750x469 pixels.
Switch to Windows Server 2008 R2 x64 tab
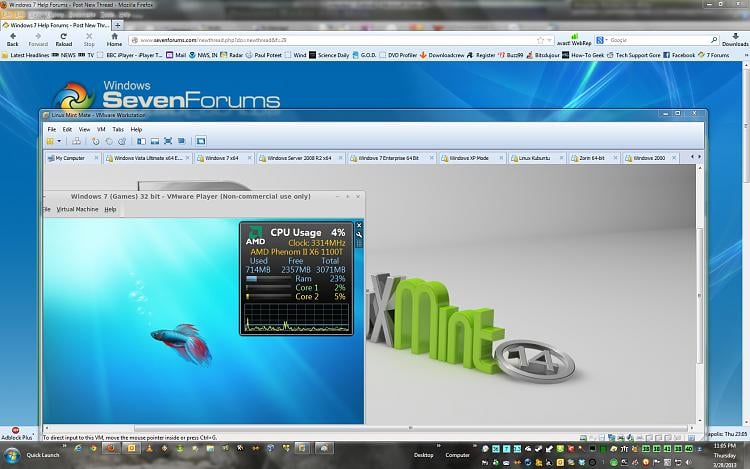299,158
